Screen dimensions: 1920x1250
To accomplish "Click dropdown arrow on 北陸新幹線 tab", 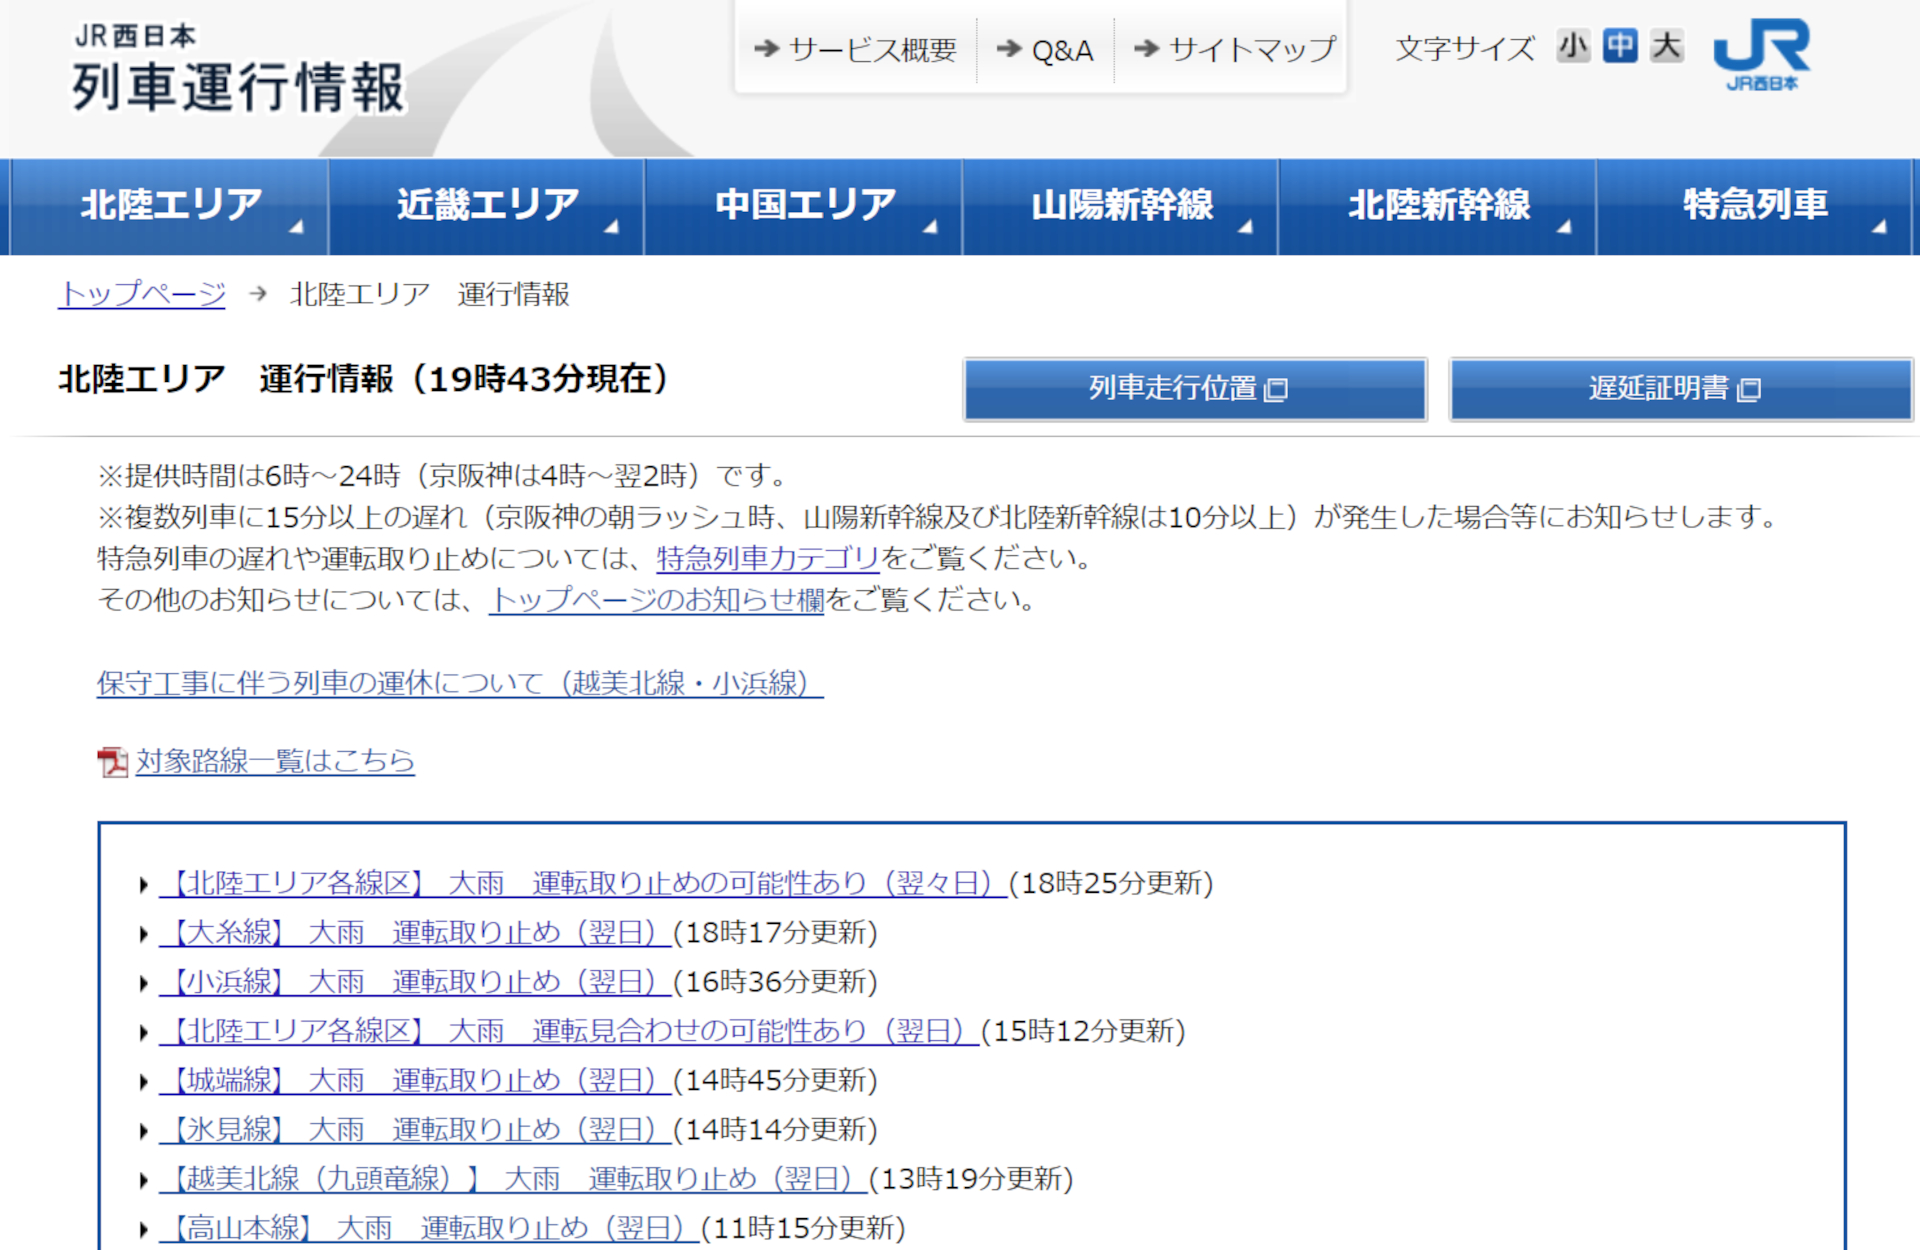I will pyautogui.click(x=1564, y=228).
